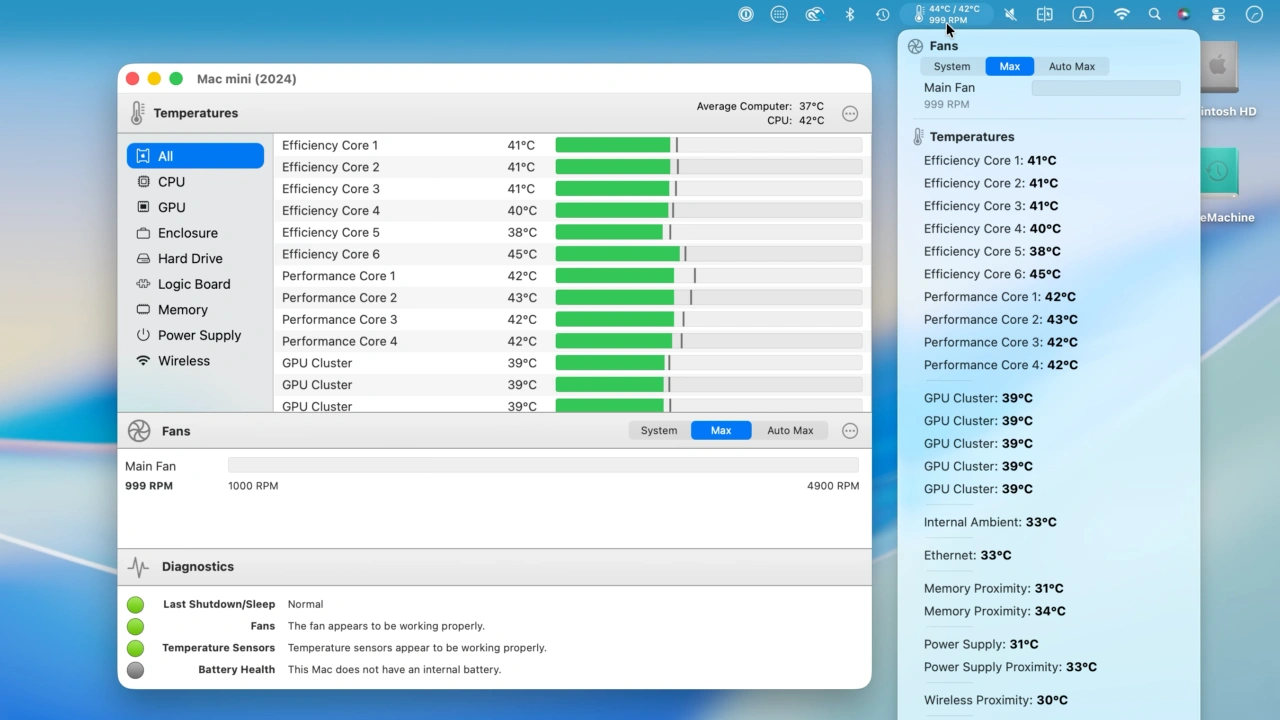Click the Fans section fan icon
Viewport: 1280px width, 720px height.
click(x=139, y=431)
